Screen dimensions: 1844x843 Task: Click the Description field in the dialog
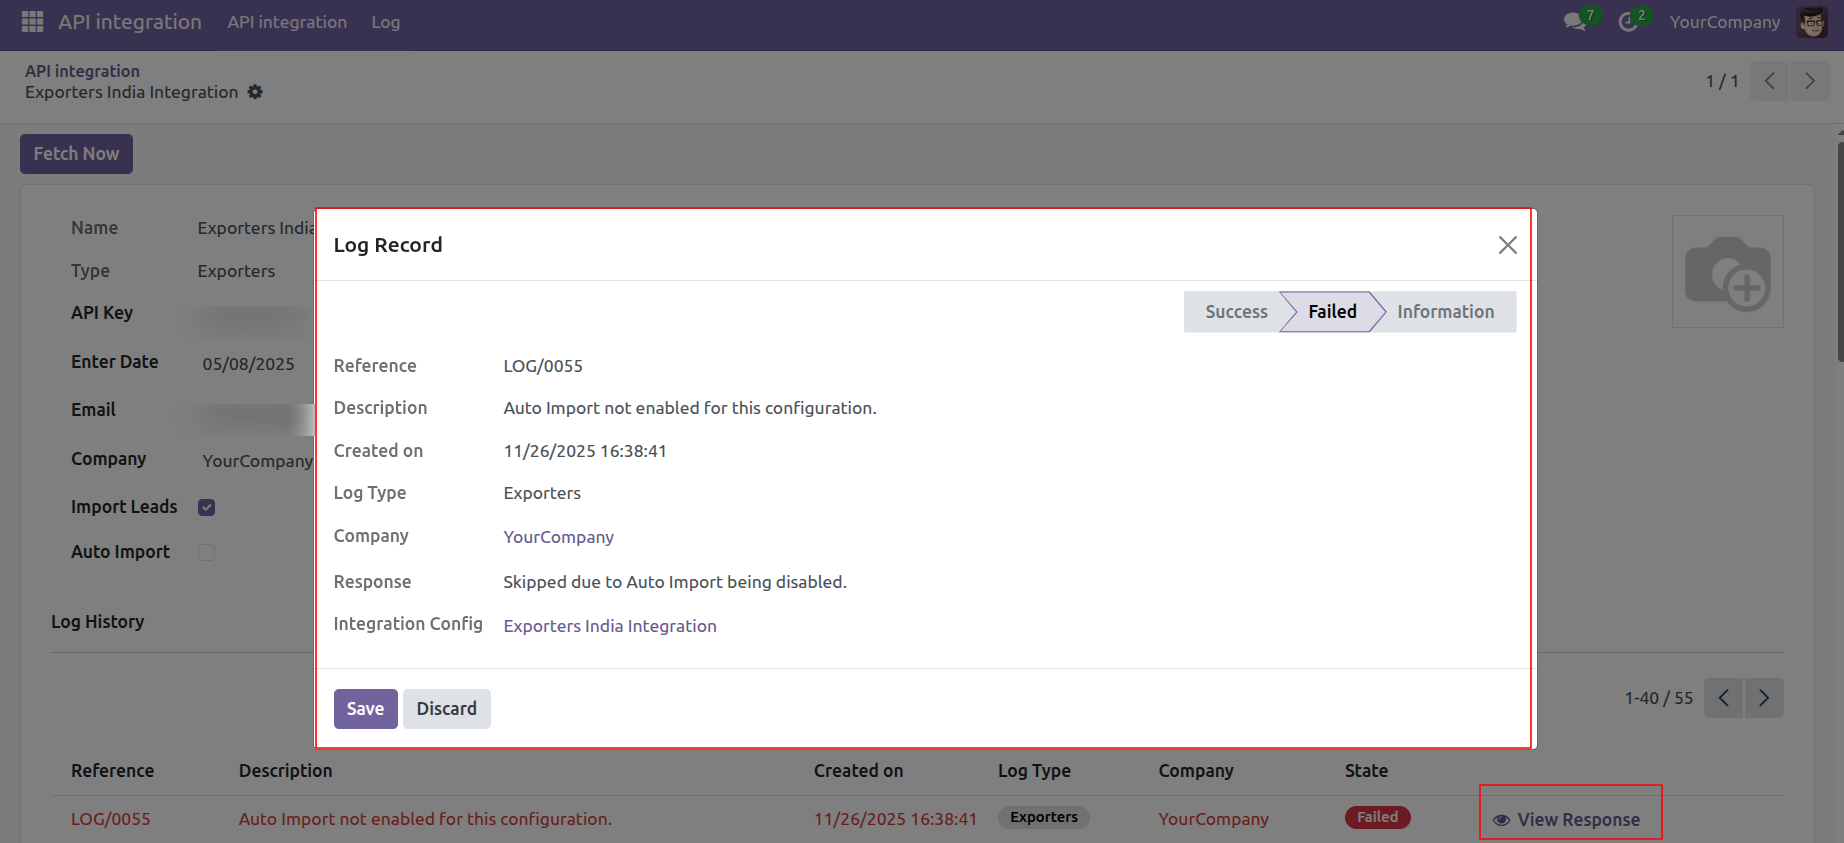(690, 408)
